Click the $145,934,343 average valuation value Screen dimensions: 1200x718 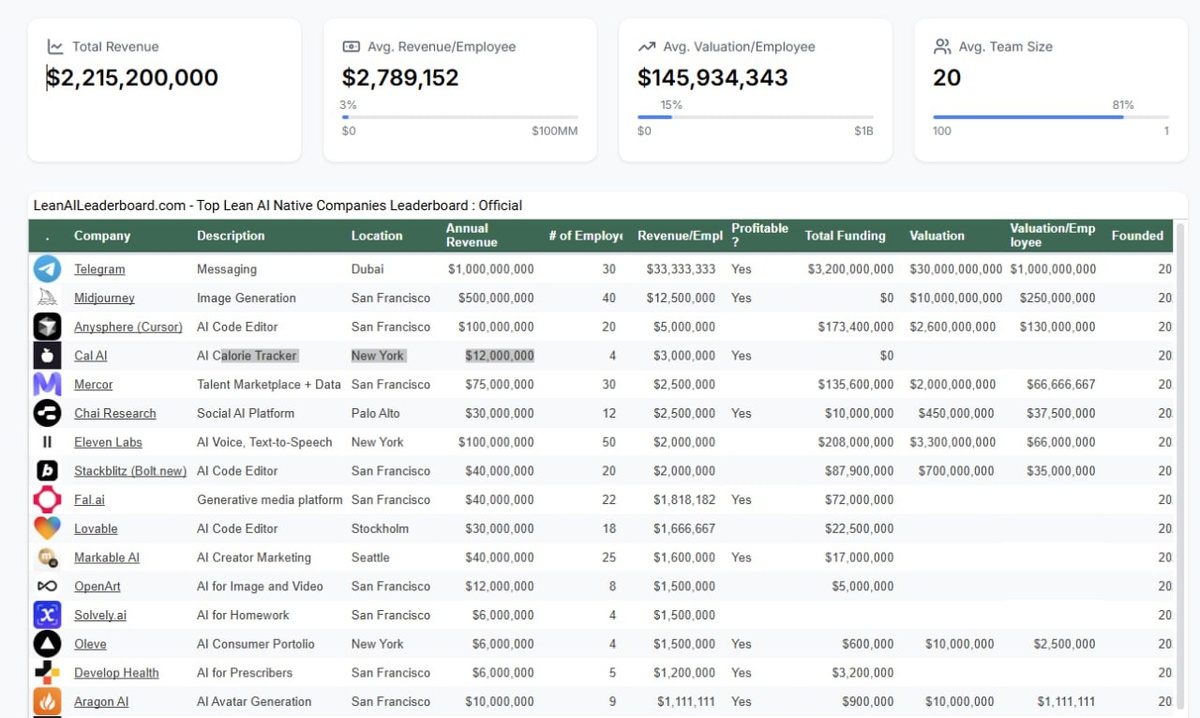point(713,78)
